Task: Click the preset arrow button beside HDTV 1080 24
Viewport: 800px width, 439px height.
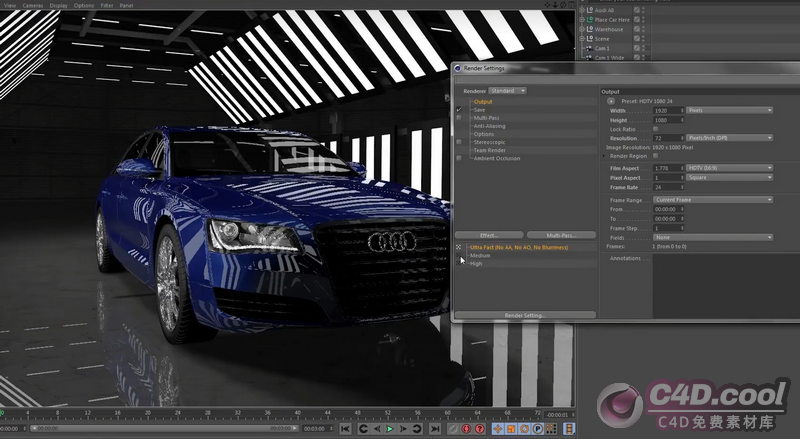Action: pos(611,101)
